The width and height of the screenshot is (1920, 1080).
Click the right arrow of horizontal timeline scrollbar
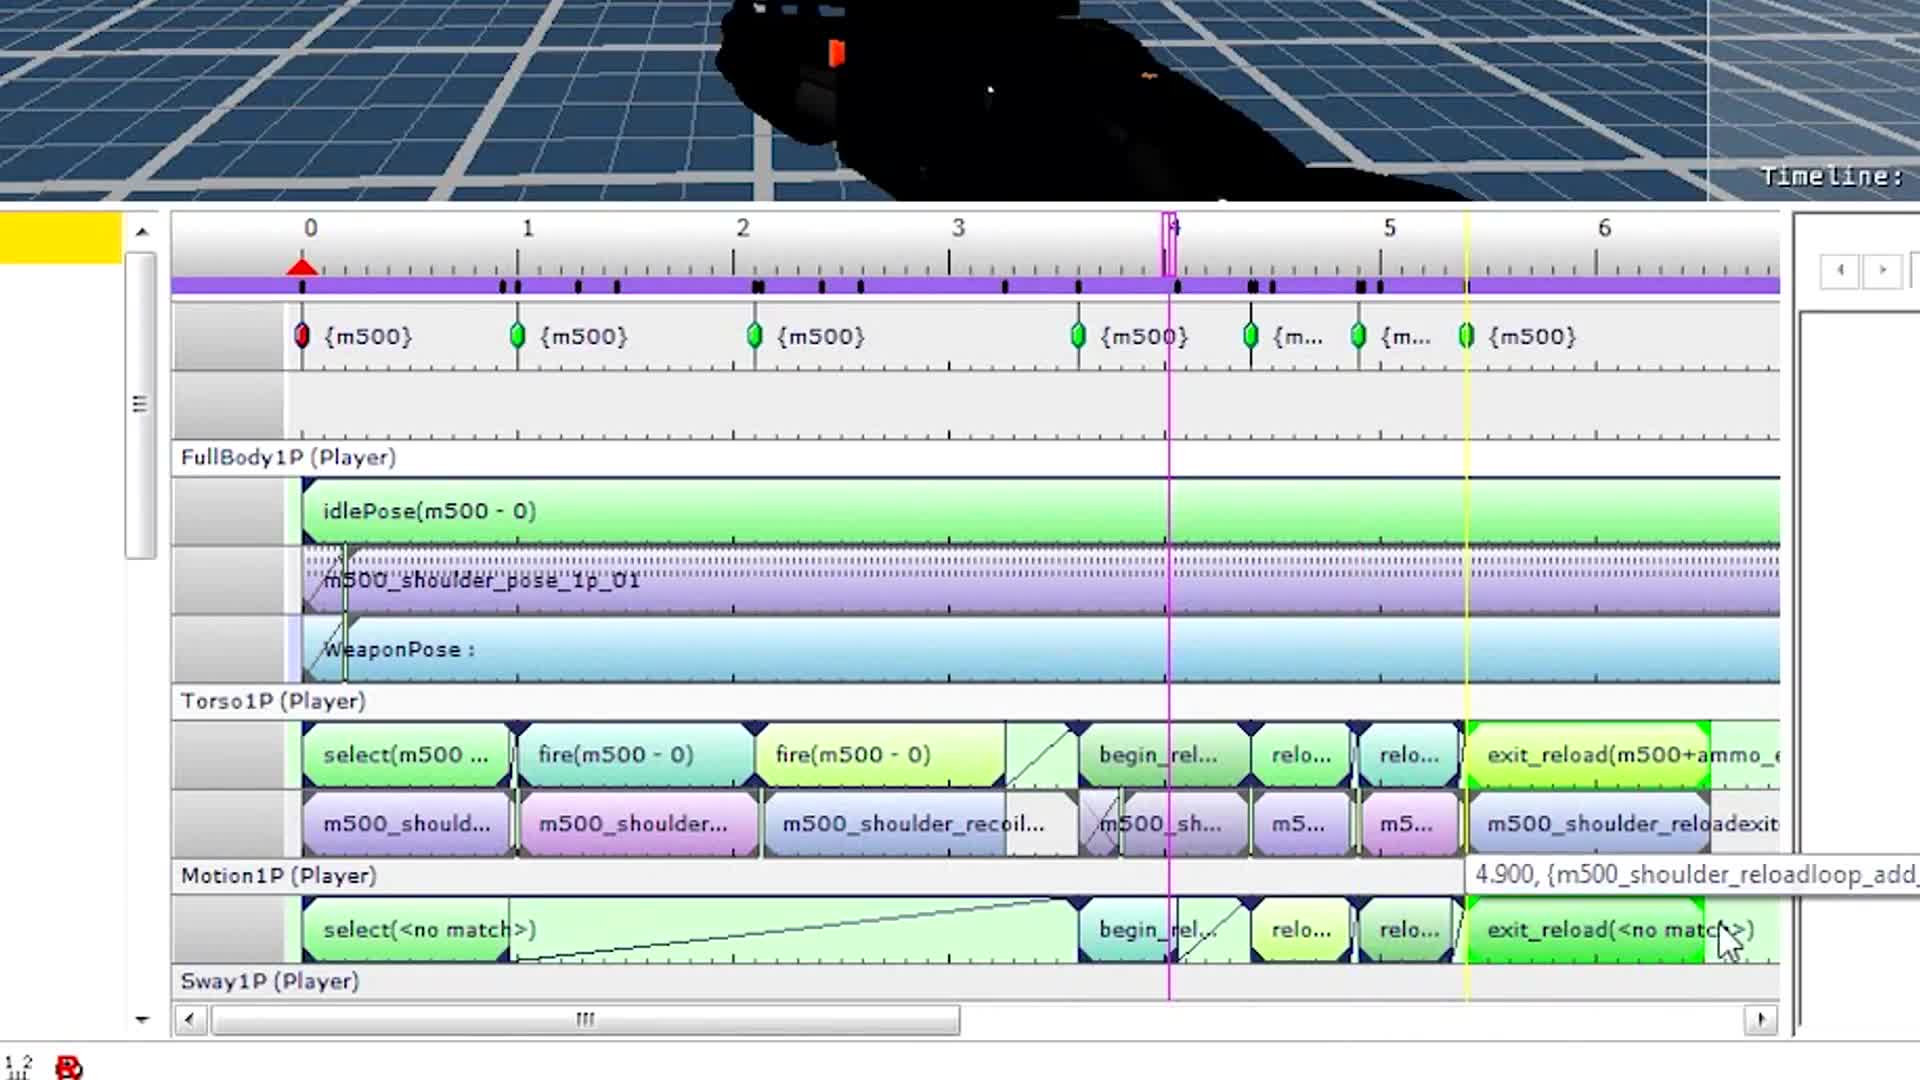tap(1760, 1020)
